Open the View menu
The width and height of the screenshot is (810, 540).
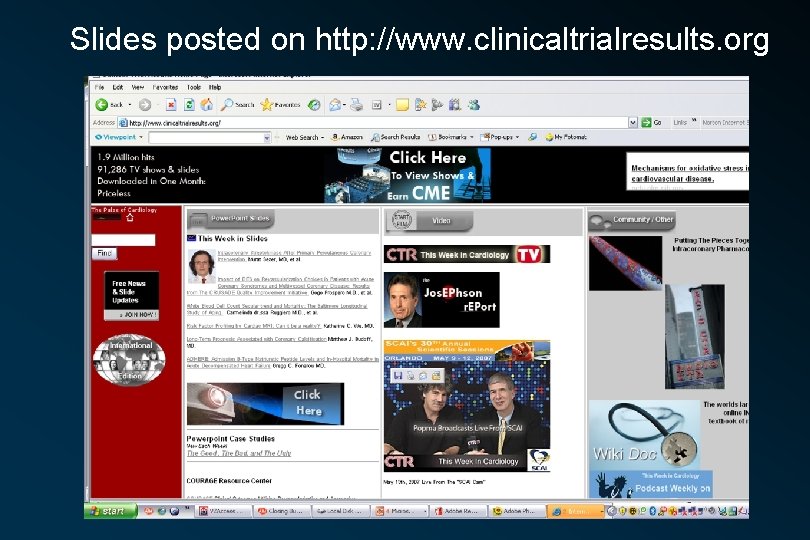pyautogui.click(x=138, y=87)
